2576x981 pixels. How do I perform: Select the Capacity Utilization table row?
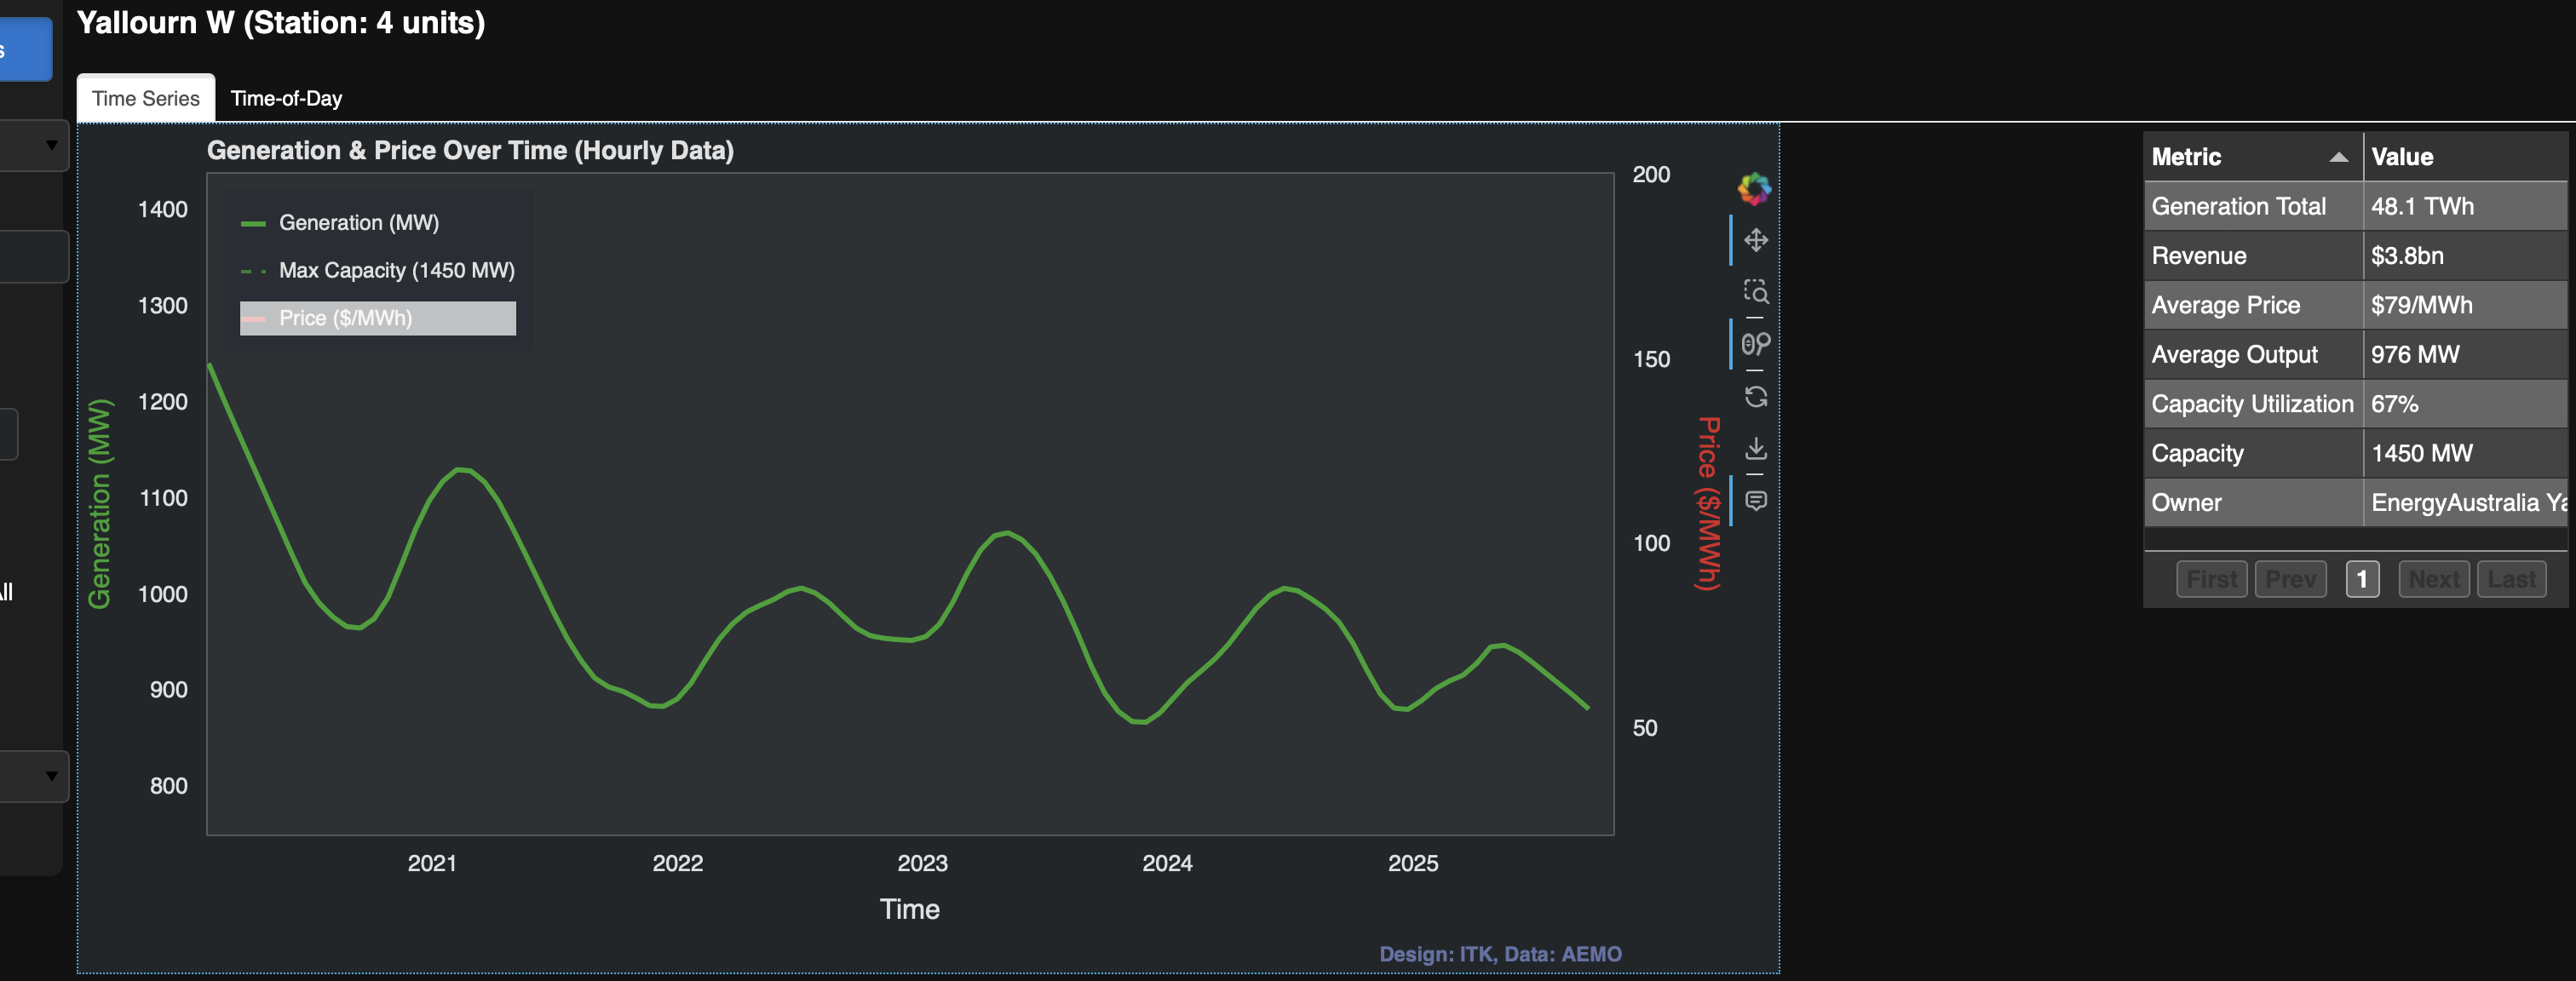pyautogui.click(x=2252, y=404)
